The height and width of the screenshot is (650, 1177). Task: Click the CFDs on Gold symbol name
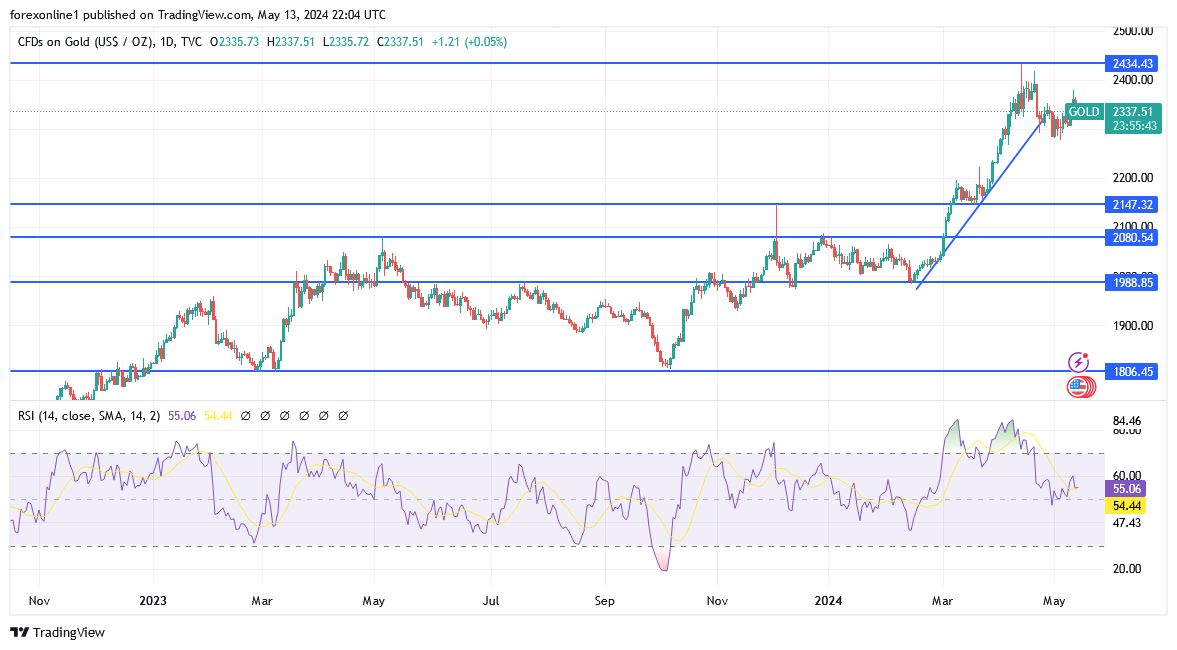85,44
